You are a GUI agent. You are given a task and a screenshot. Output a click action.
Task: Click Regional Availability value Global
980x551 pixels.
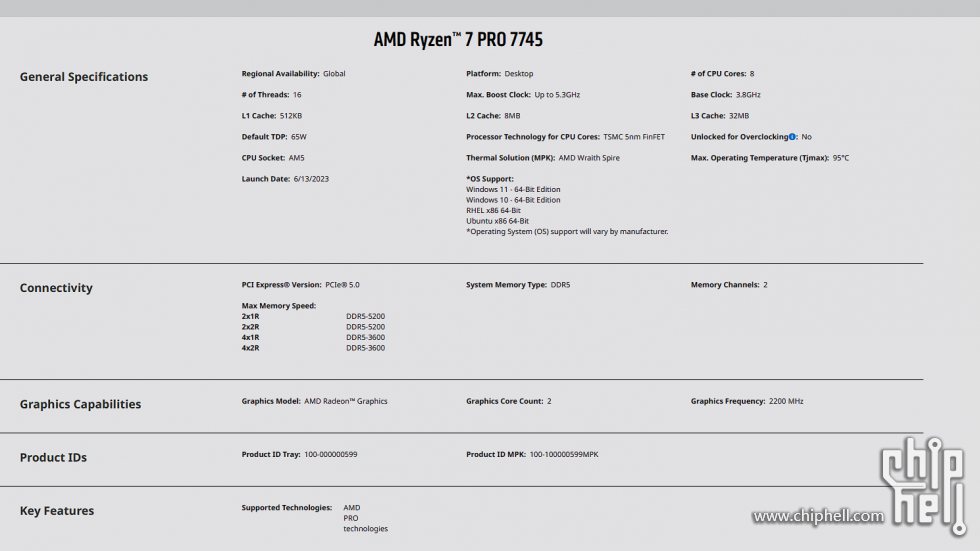tap(334, 74)
